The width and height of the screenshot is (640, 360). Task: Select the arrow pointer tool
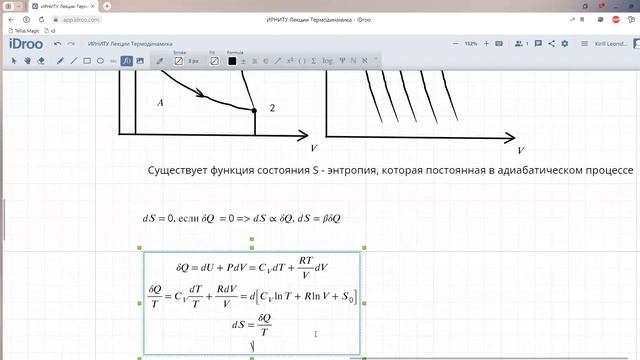pos(14,61)
